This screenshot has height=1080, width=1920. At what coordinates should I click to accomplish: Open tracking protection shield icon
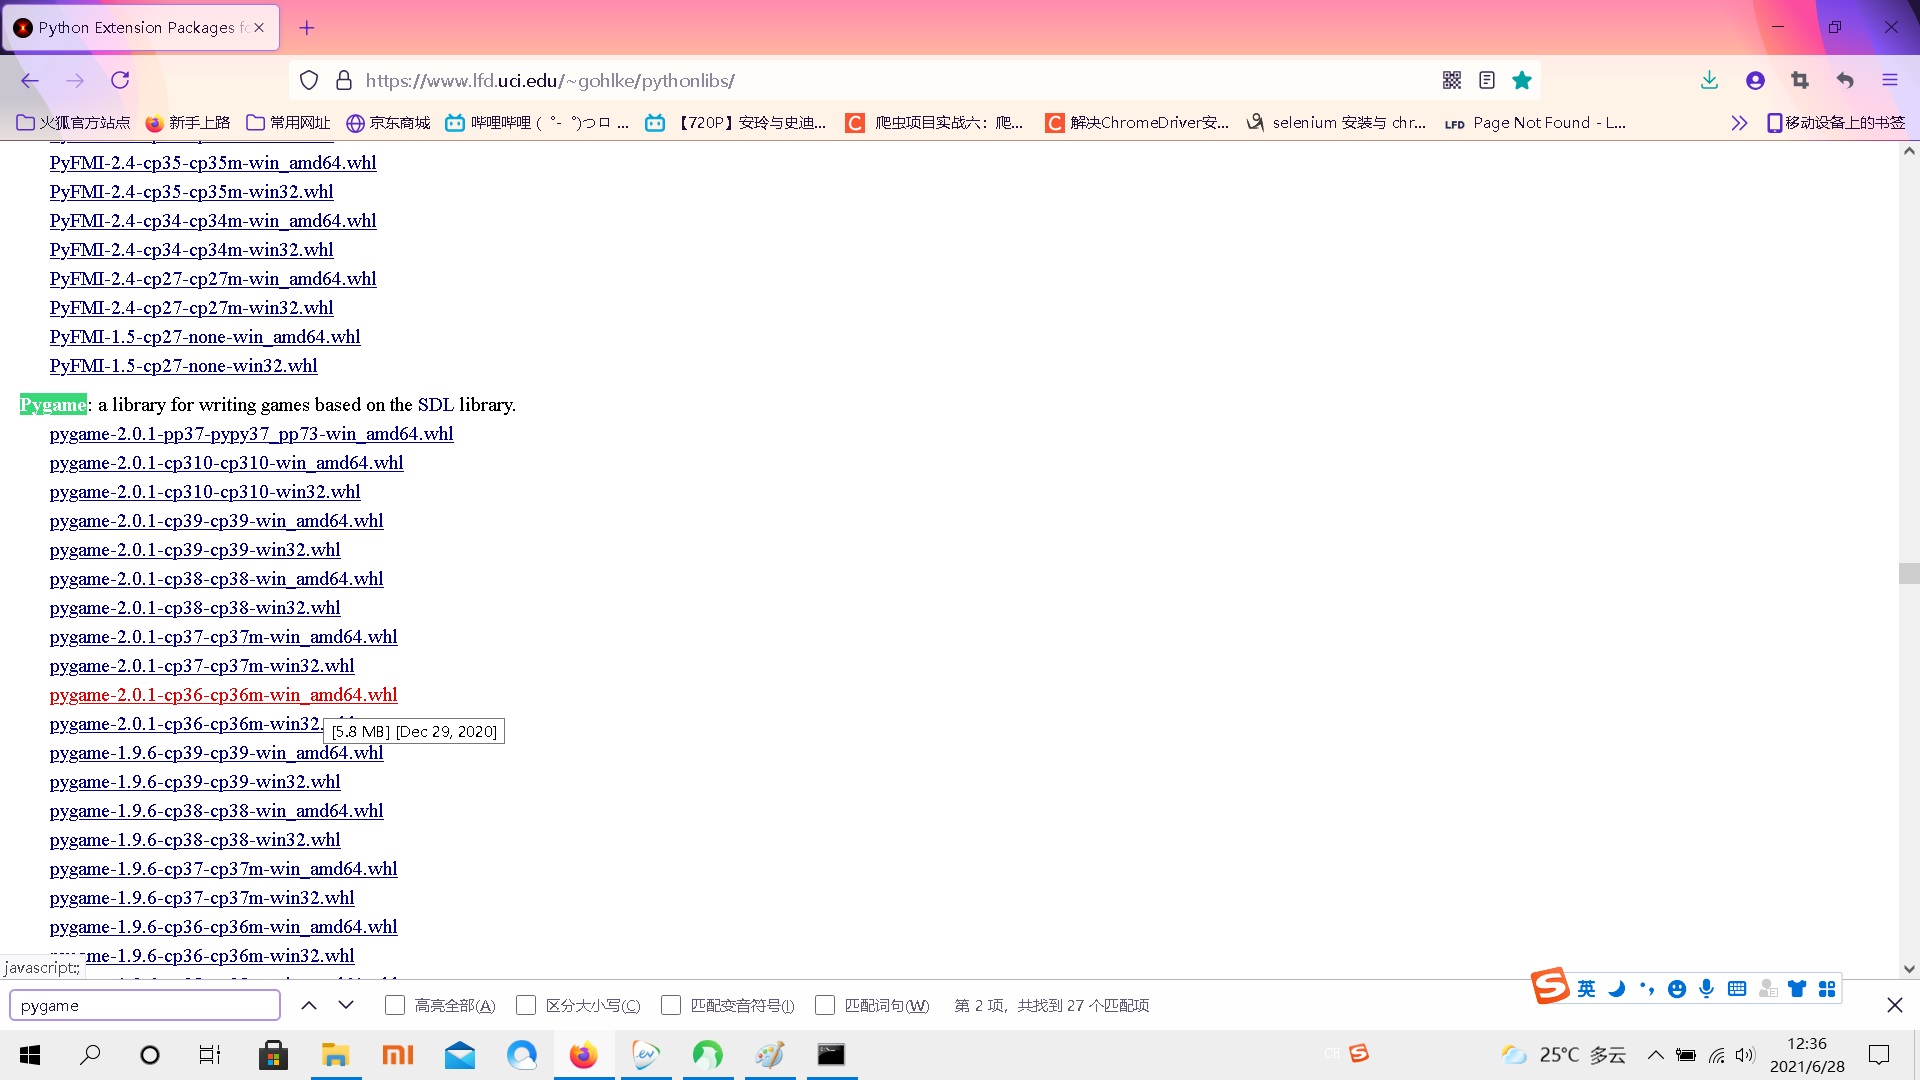coord(308,80)
